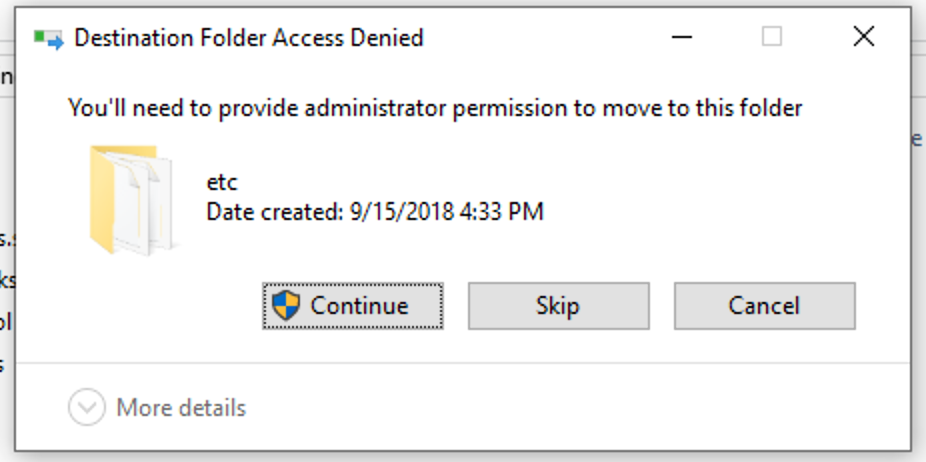Close the Access Denied dialog
Viewport: 926px width, 462px height.
pyautogui.click(x=864, y=37)
